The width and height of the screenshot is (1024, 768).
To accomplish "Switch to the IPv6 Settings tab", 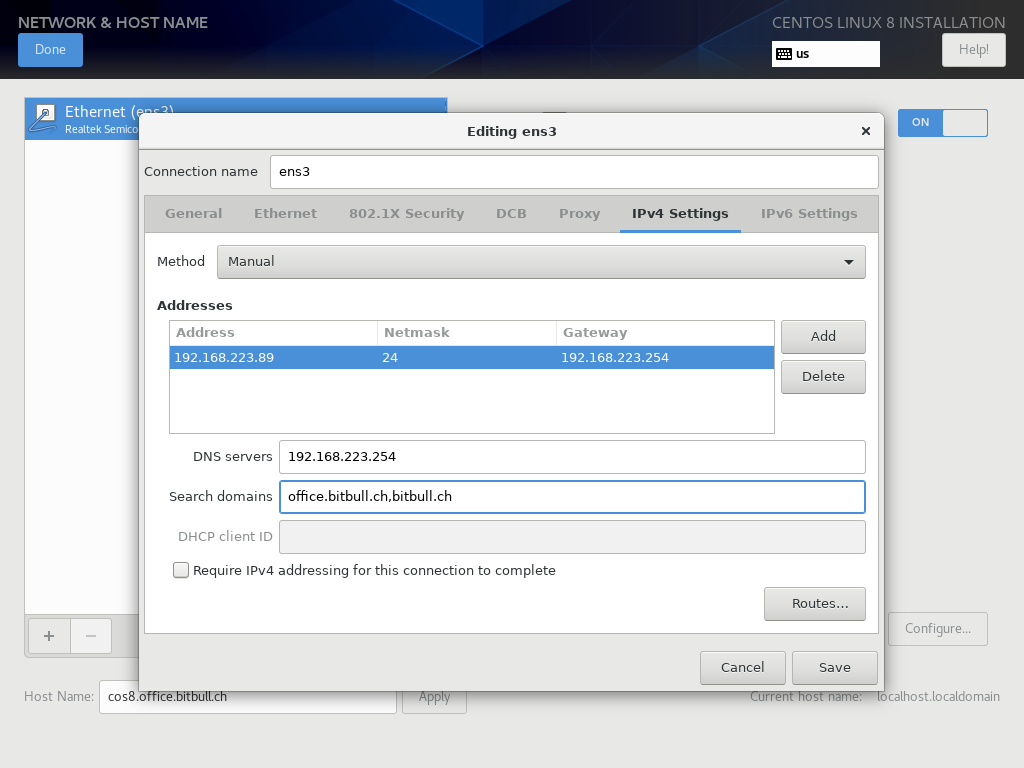I will tap(808, 214).
